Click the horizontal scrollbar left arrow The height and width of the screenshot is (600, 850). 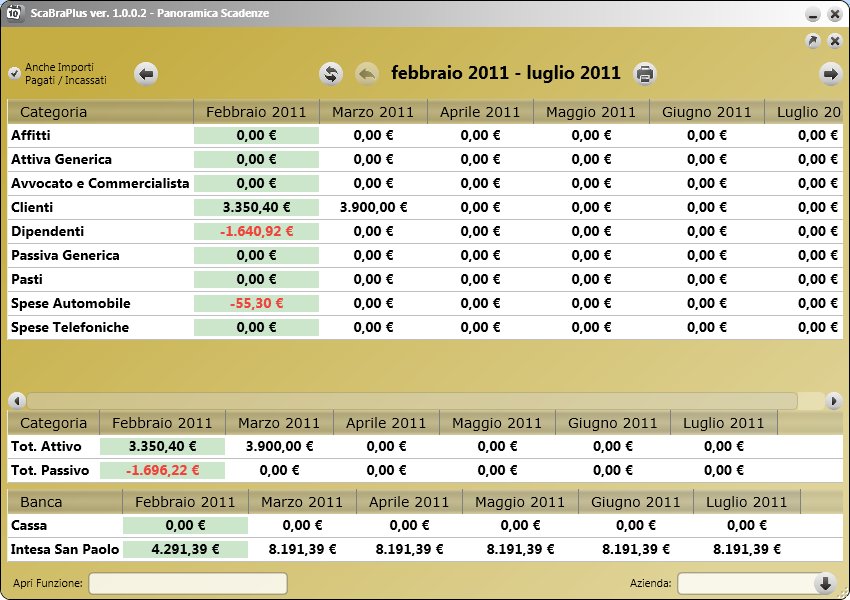tap(17, 401)
